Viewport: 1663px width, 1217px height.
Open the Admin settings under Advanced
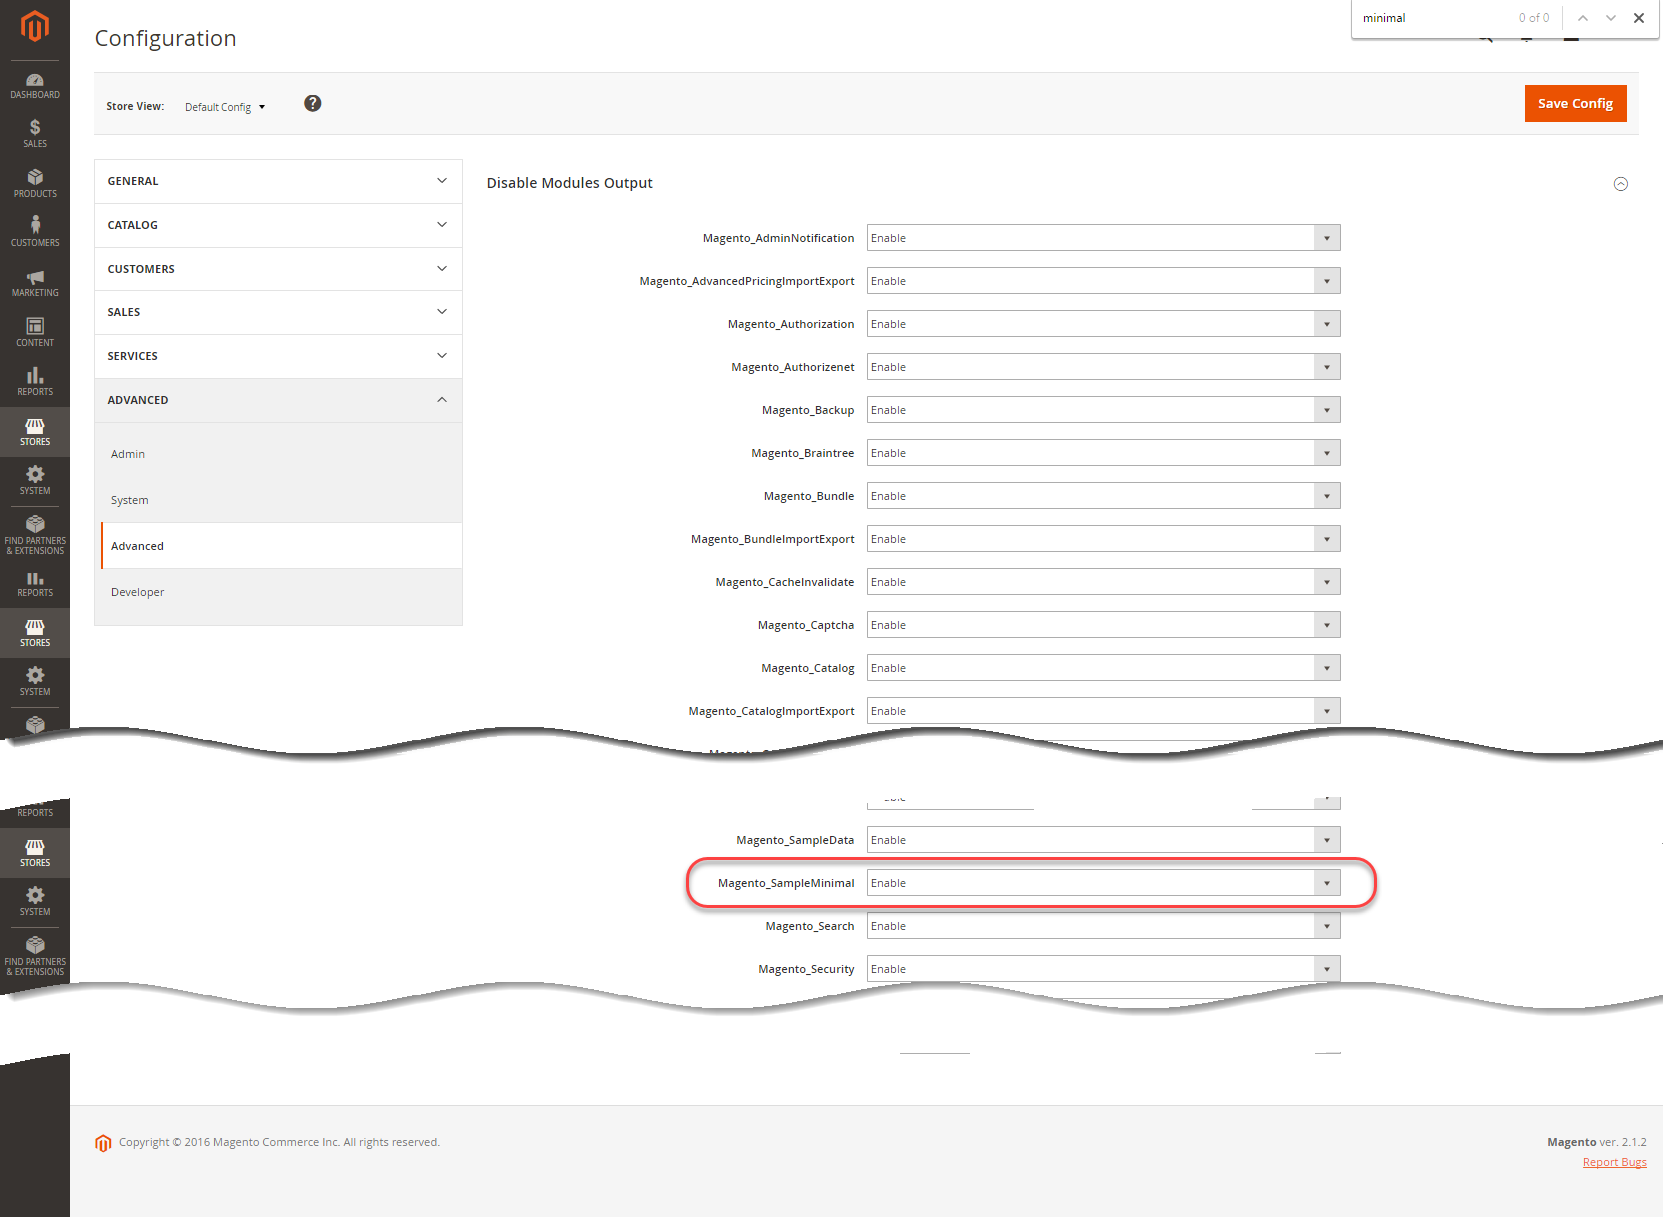click(x=280, y=454)
